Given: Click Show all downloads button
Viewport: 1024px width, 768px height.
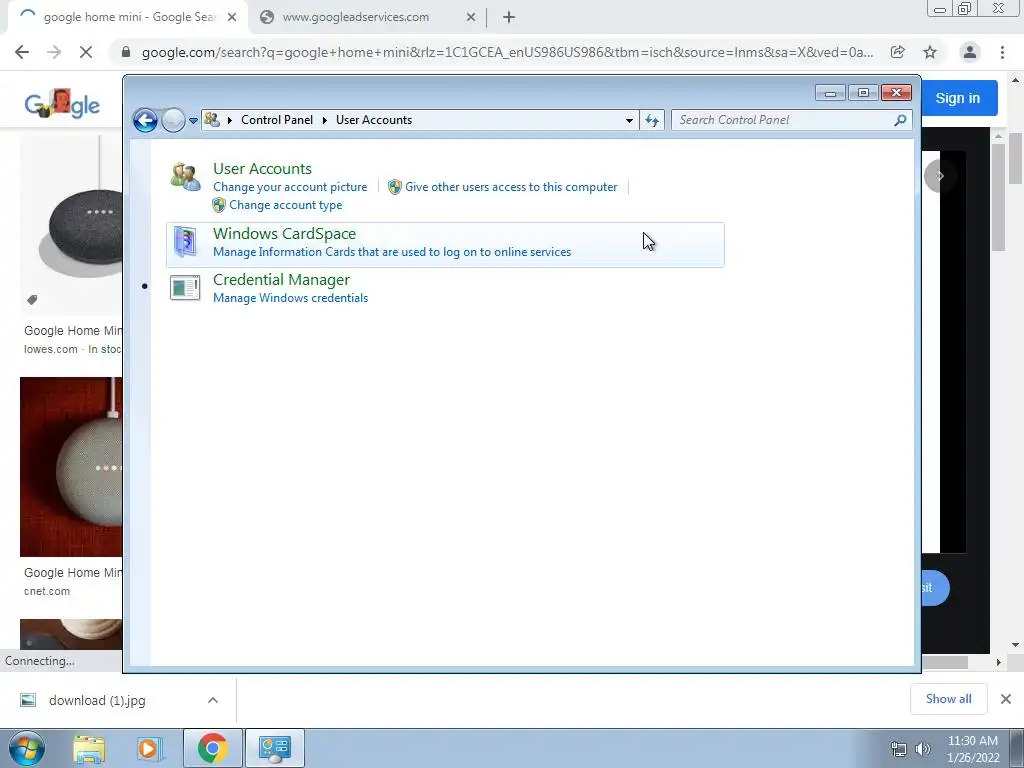Looking at the screenshot, I should (948, 699).
